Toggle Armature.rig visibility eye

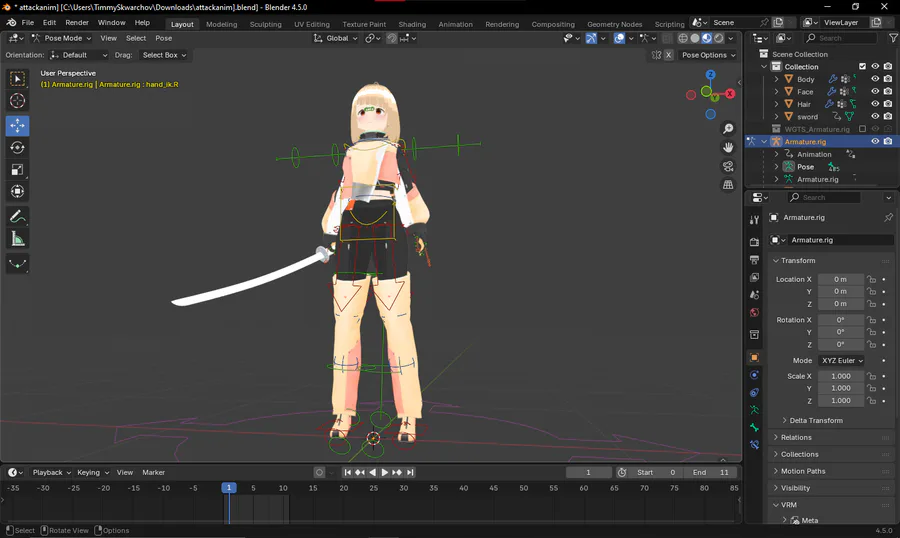[875, 141]
